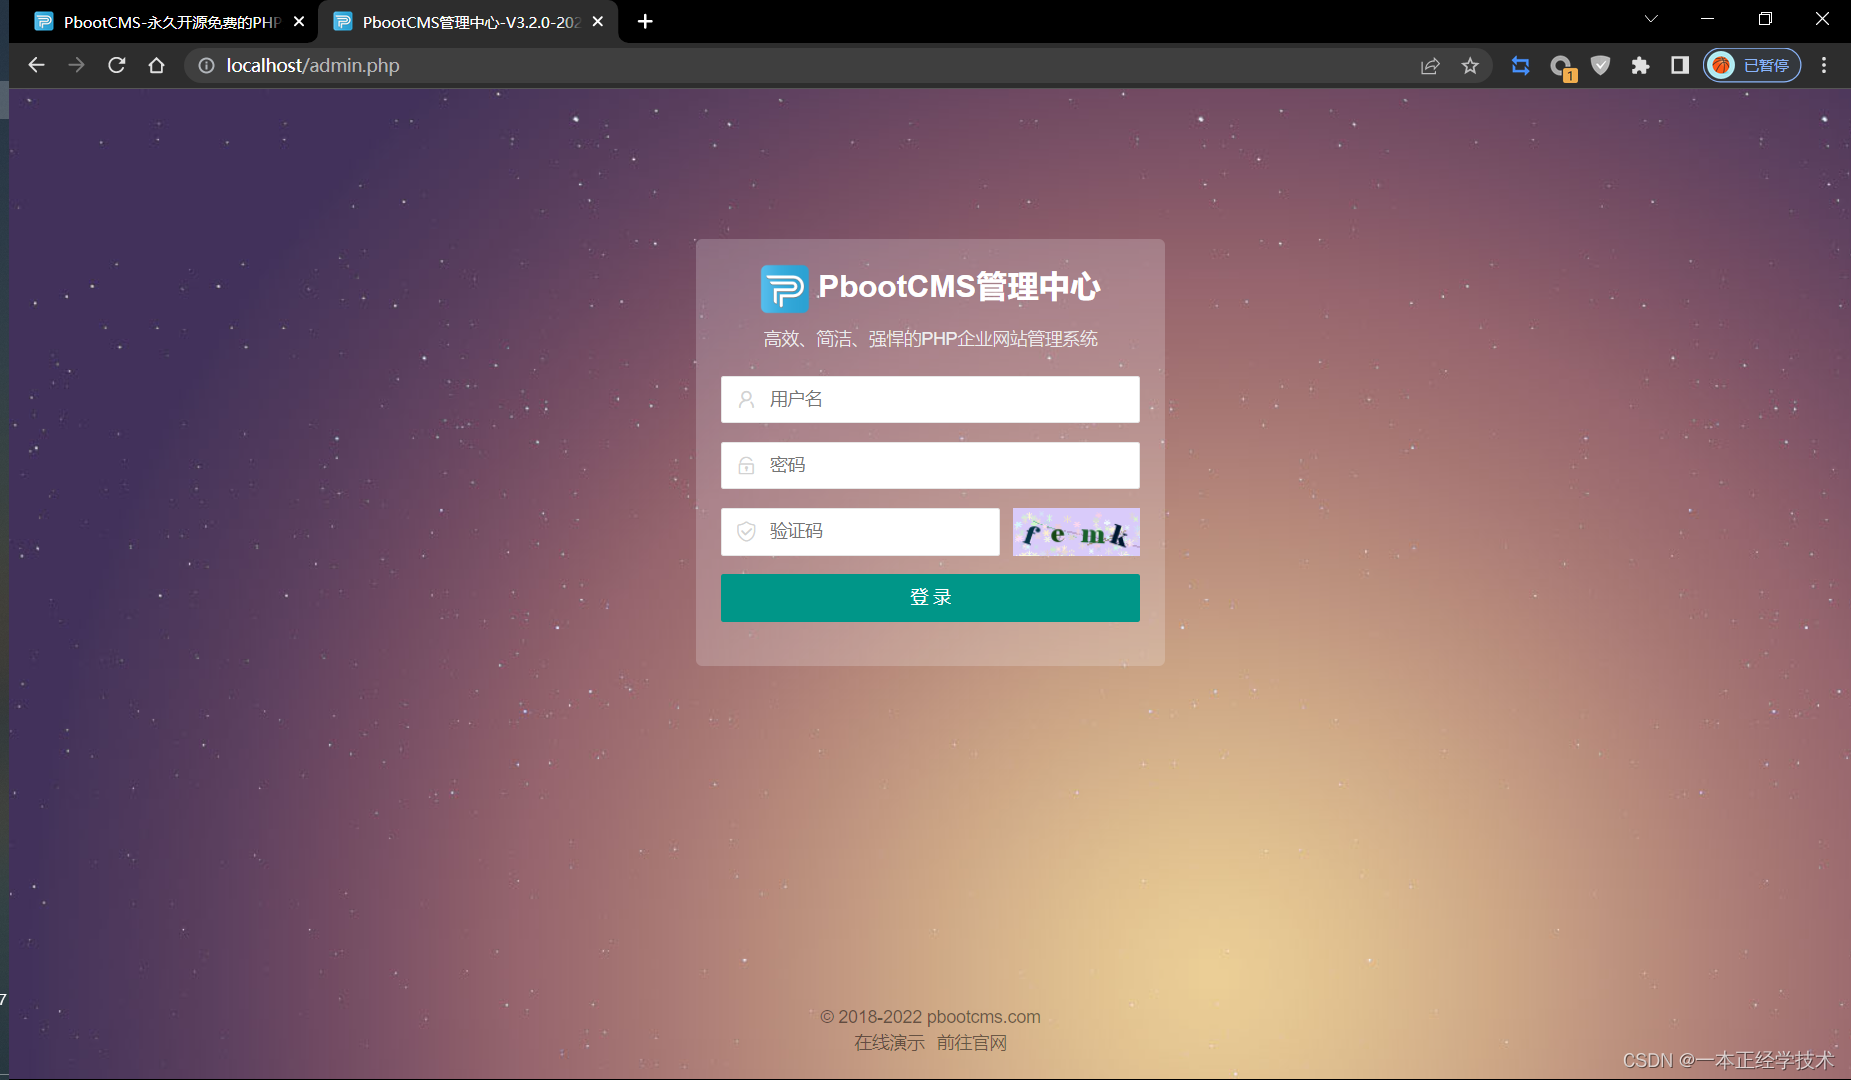Click the reload page icon
1851x1080 pixels.
[x=117, y=65]
